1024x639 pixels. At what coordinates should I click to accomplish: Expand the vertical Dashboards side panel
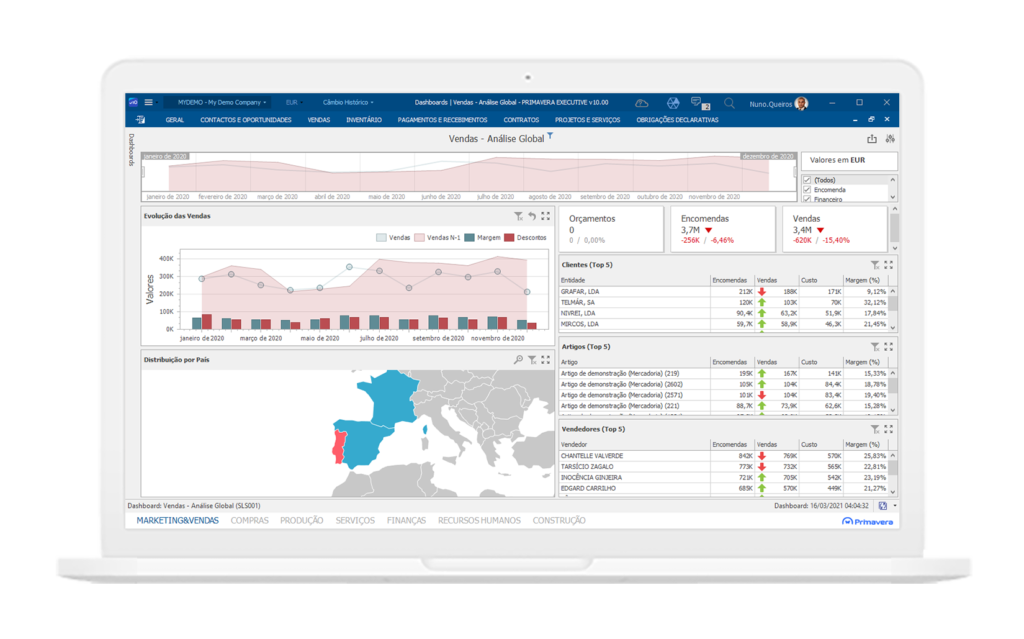tap(131, 150)
